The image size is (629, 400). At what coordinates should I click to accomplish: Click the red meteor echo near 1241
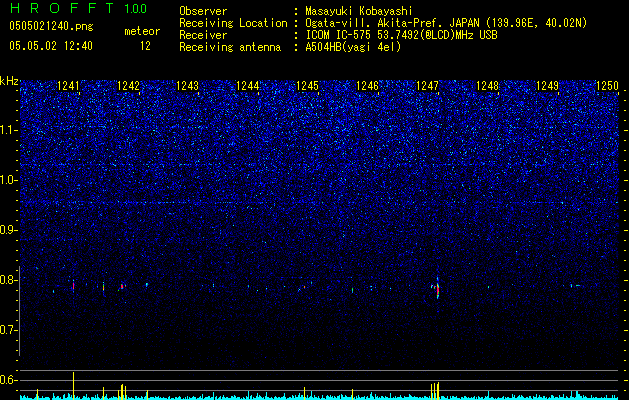point(73,286)
